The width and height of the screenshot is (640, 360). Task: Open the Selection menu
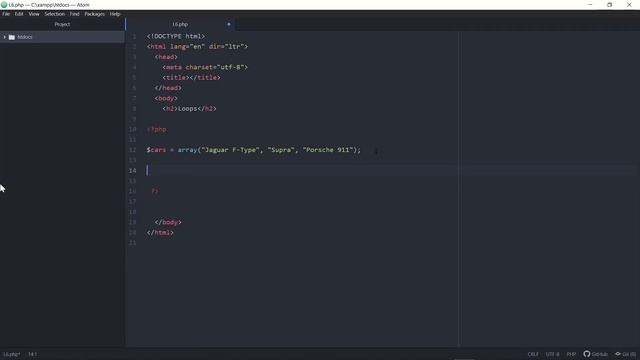pos(55,14)
